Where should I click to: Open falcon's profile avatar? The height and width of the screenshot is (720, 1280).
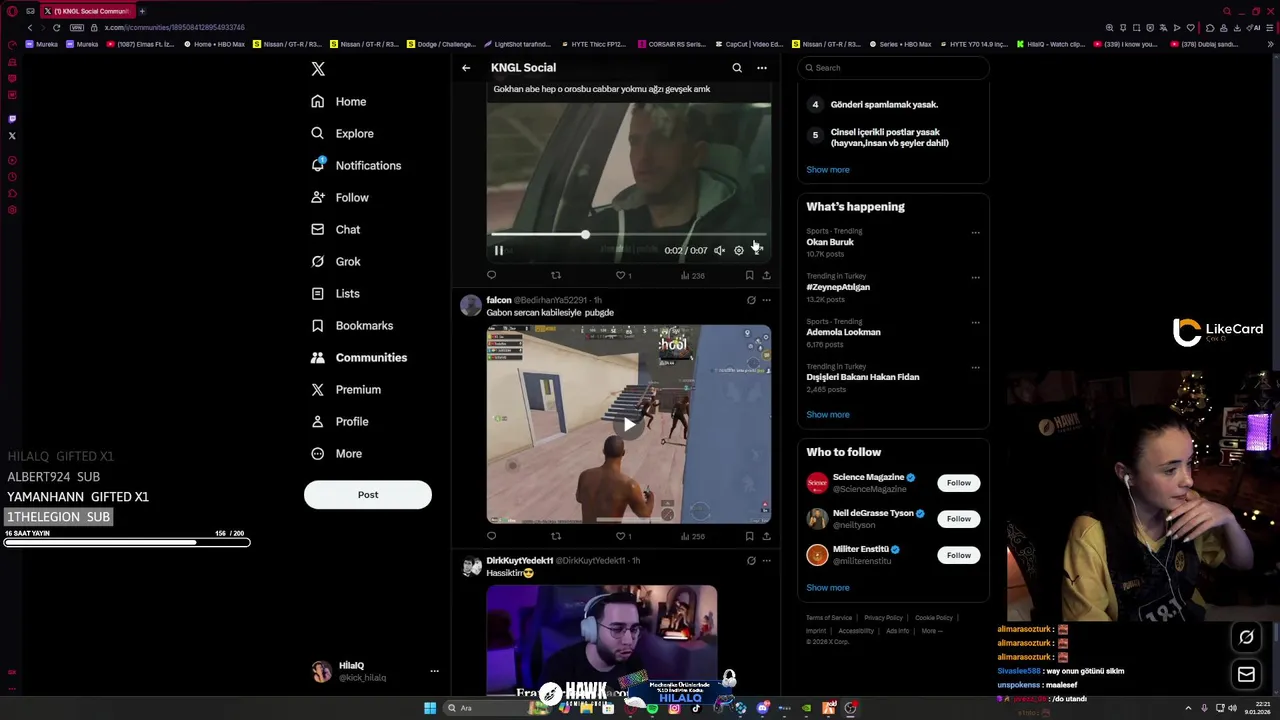tap(471, 305)
